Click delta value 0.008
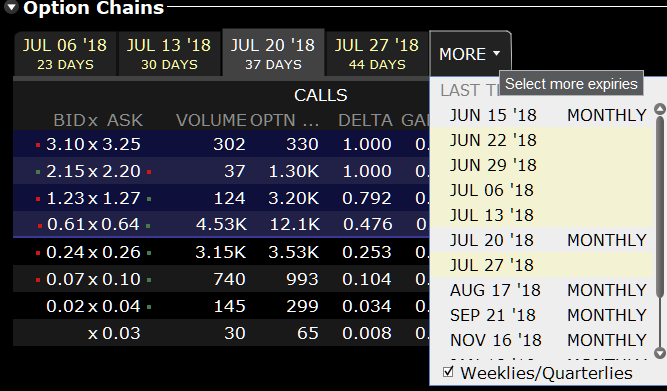Screen dimensions: 667x391 pos(367,333)
